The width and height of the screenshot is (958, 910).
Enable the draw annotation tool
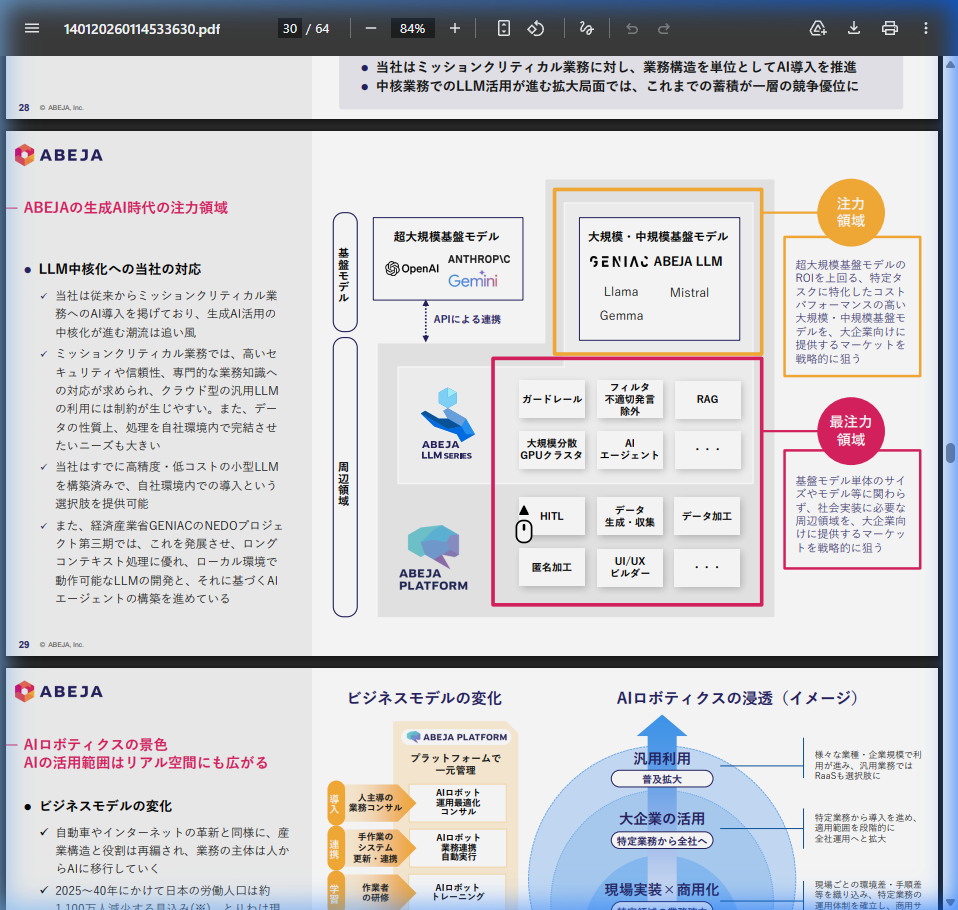pyautogui.click(x=586, y=28)
